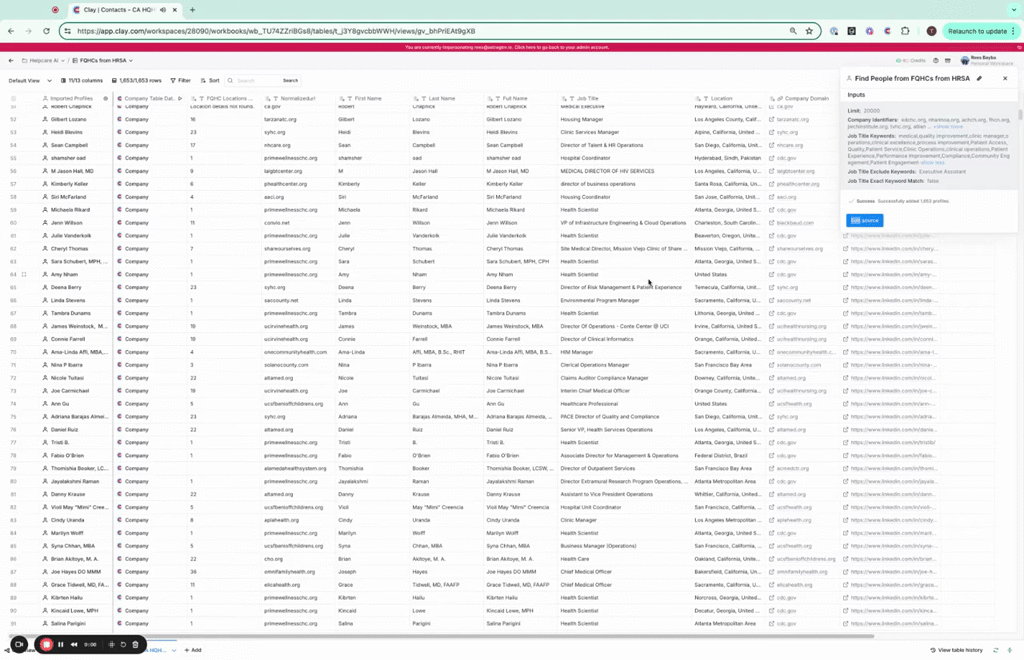1024x660 pixels.
Task: Open the Sort options
Action: pyautogui.click(x=210, y=80)
